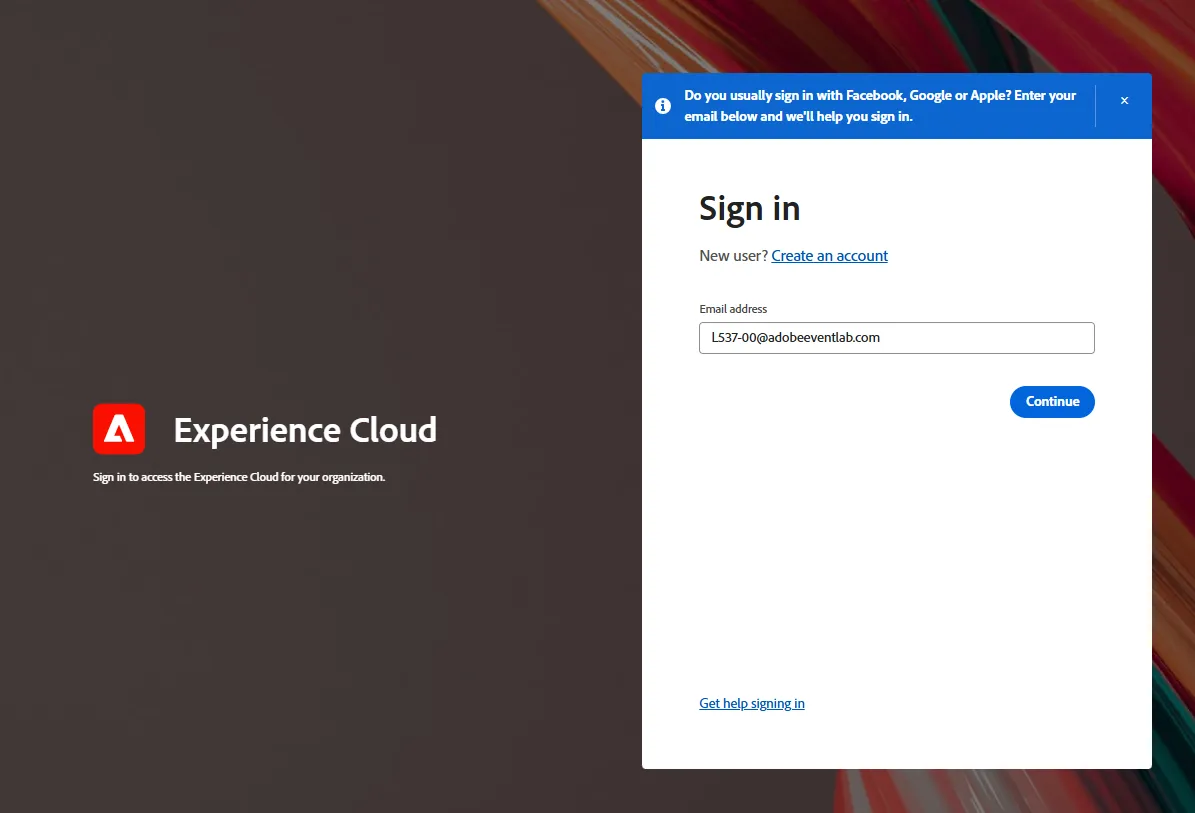Screen dimensions: 1195x813
Task: Click the Continue button
Action: pyautogui.click(x=1052, y=402)
